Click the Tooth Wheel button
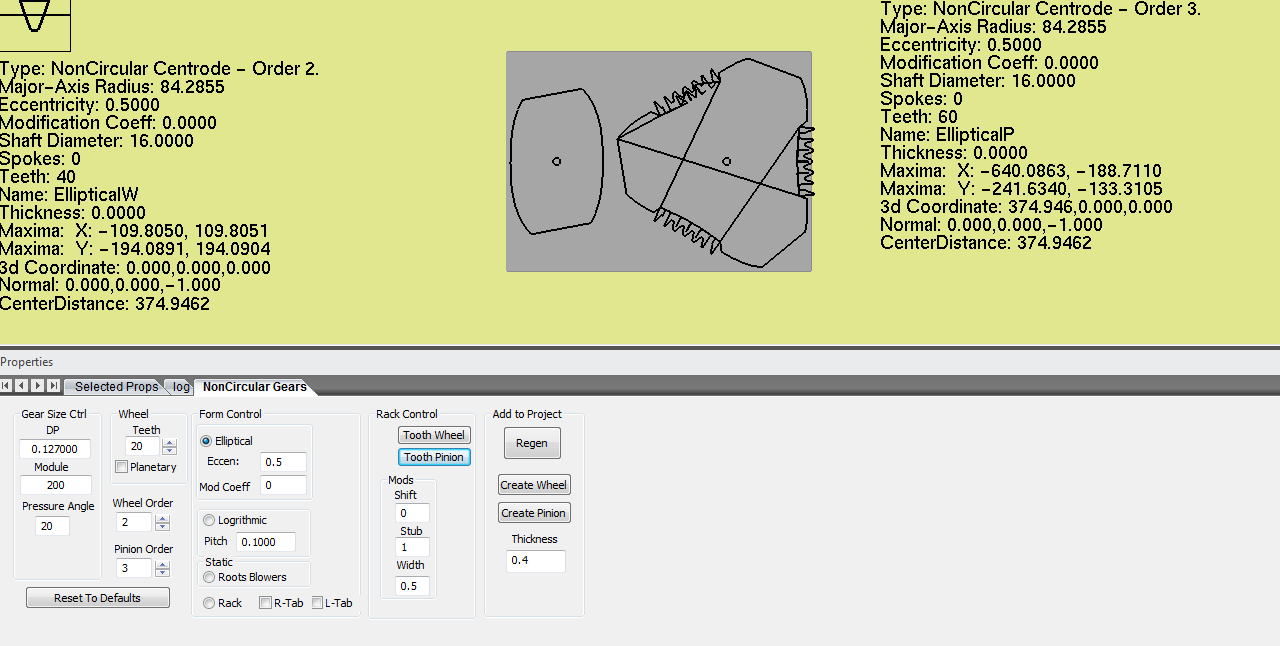This screenshot has height=646, width=1280. [434, 435]
